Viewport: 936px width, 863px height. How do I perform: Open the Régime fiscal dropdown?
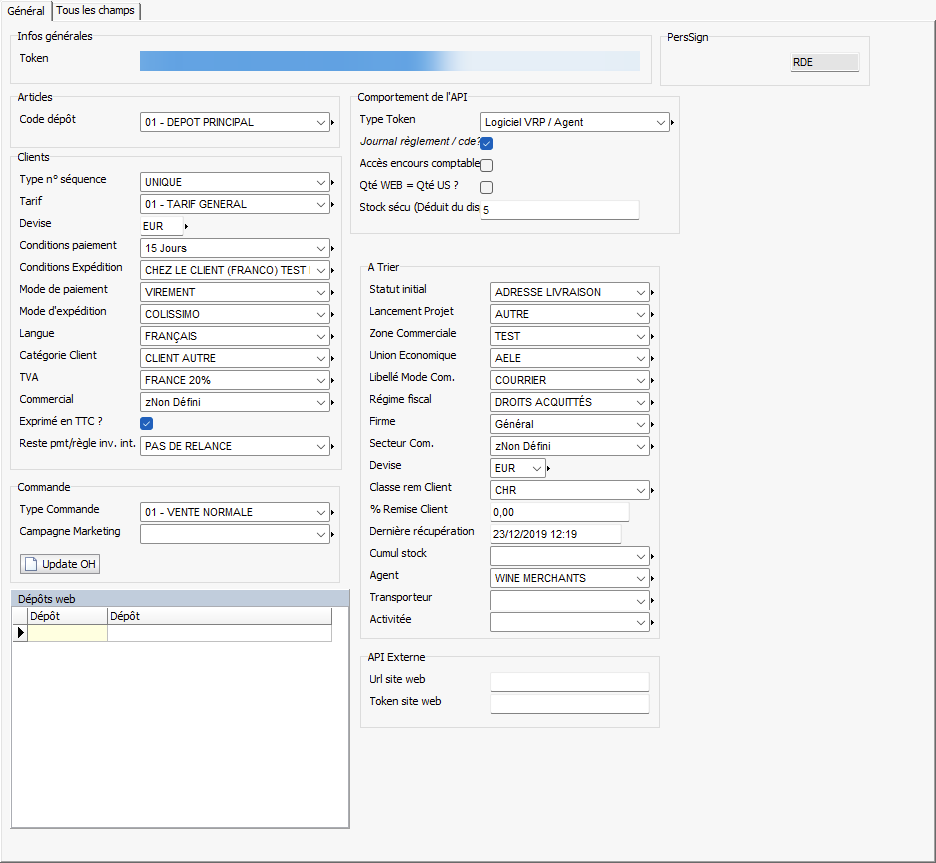point(641,403)
